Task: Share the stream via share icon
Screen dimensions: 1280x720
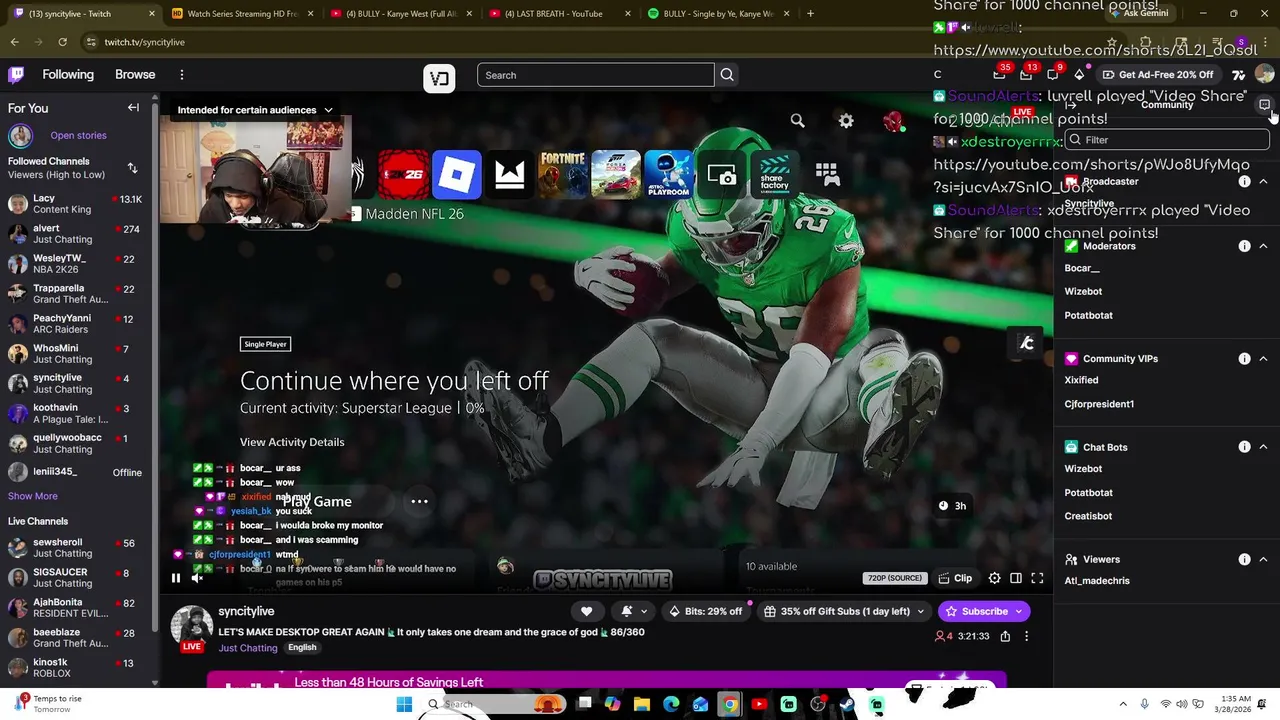Action: click(x=1005, y=636)
